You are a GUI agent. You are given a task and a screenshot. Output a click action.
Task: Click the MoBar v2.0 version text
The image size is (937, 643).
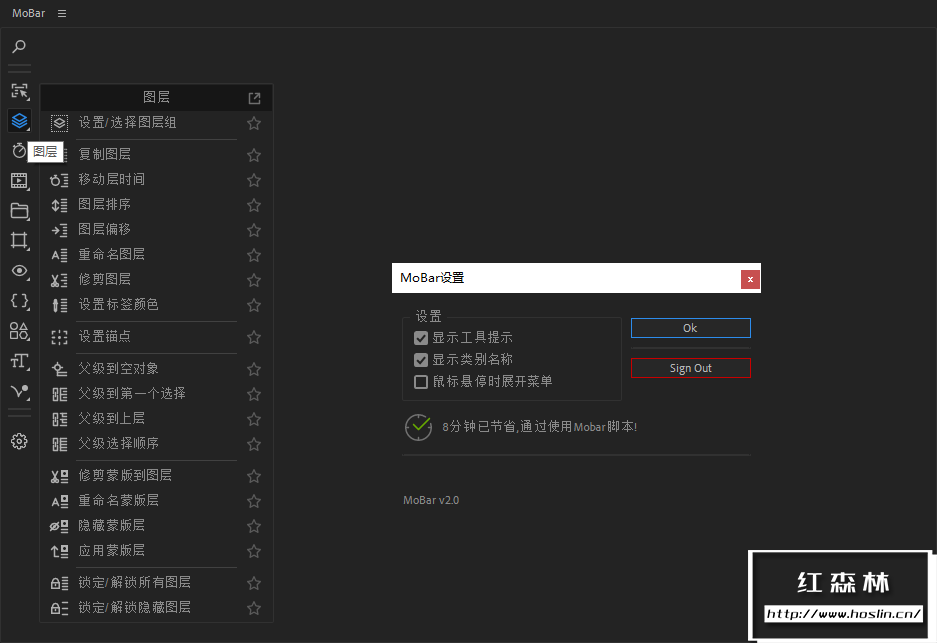click(x=431, y=500)
